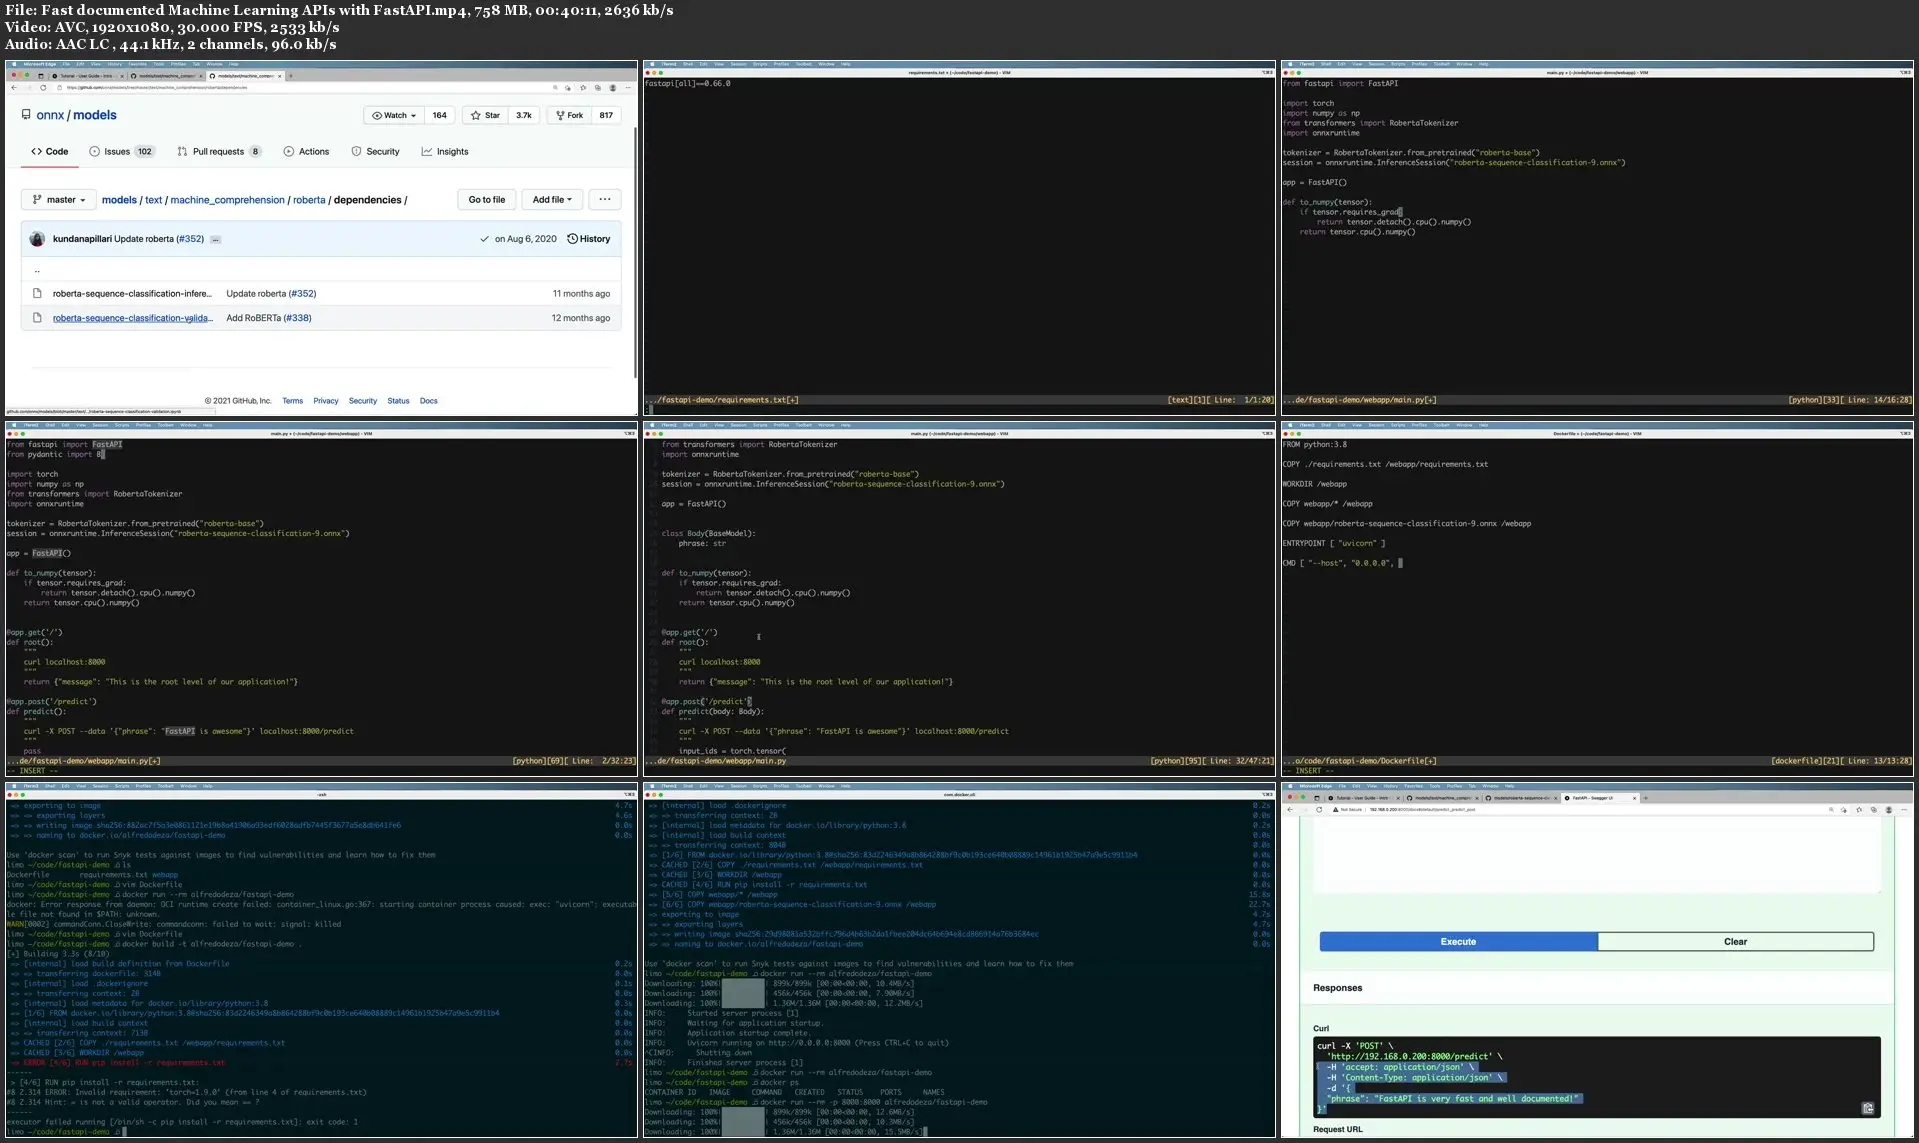The image size is (1919, 1143).
Task: Click the Go to file button
Action: point(487,200)
